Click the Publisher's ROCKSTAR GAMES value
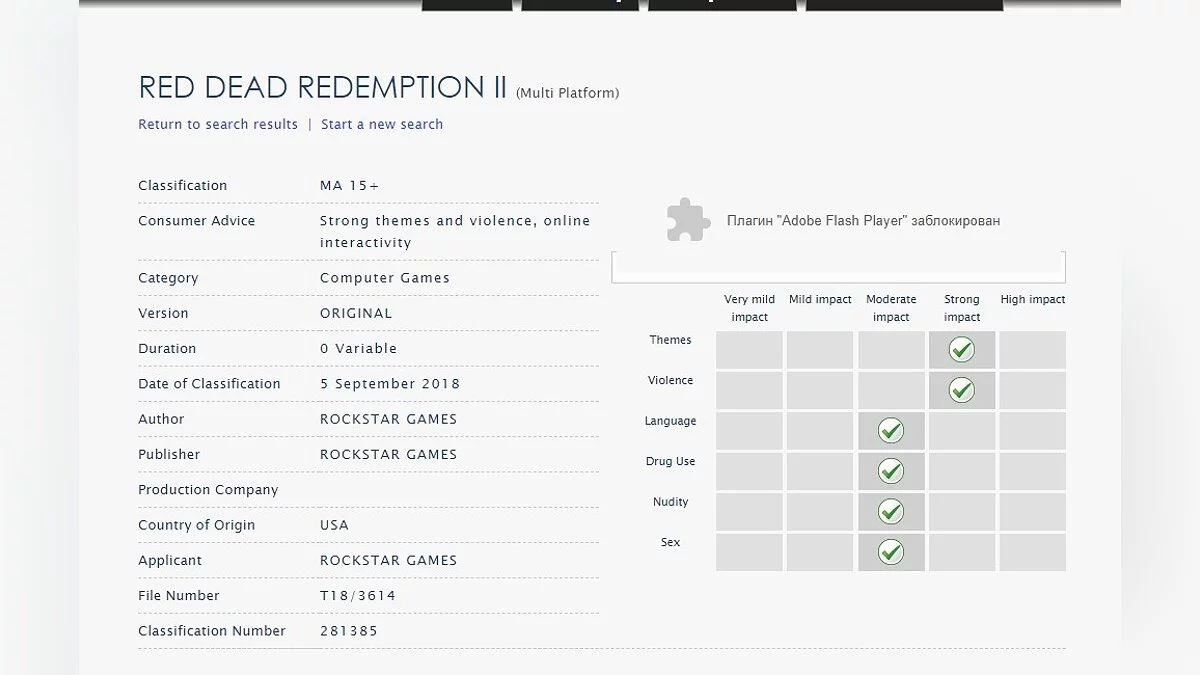This screenshot has width=1200, height=675. pos(388,454)
